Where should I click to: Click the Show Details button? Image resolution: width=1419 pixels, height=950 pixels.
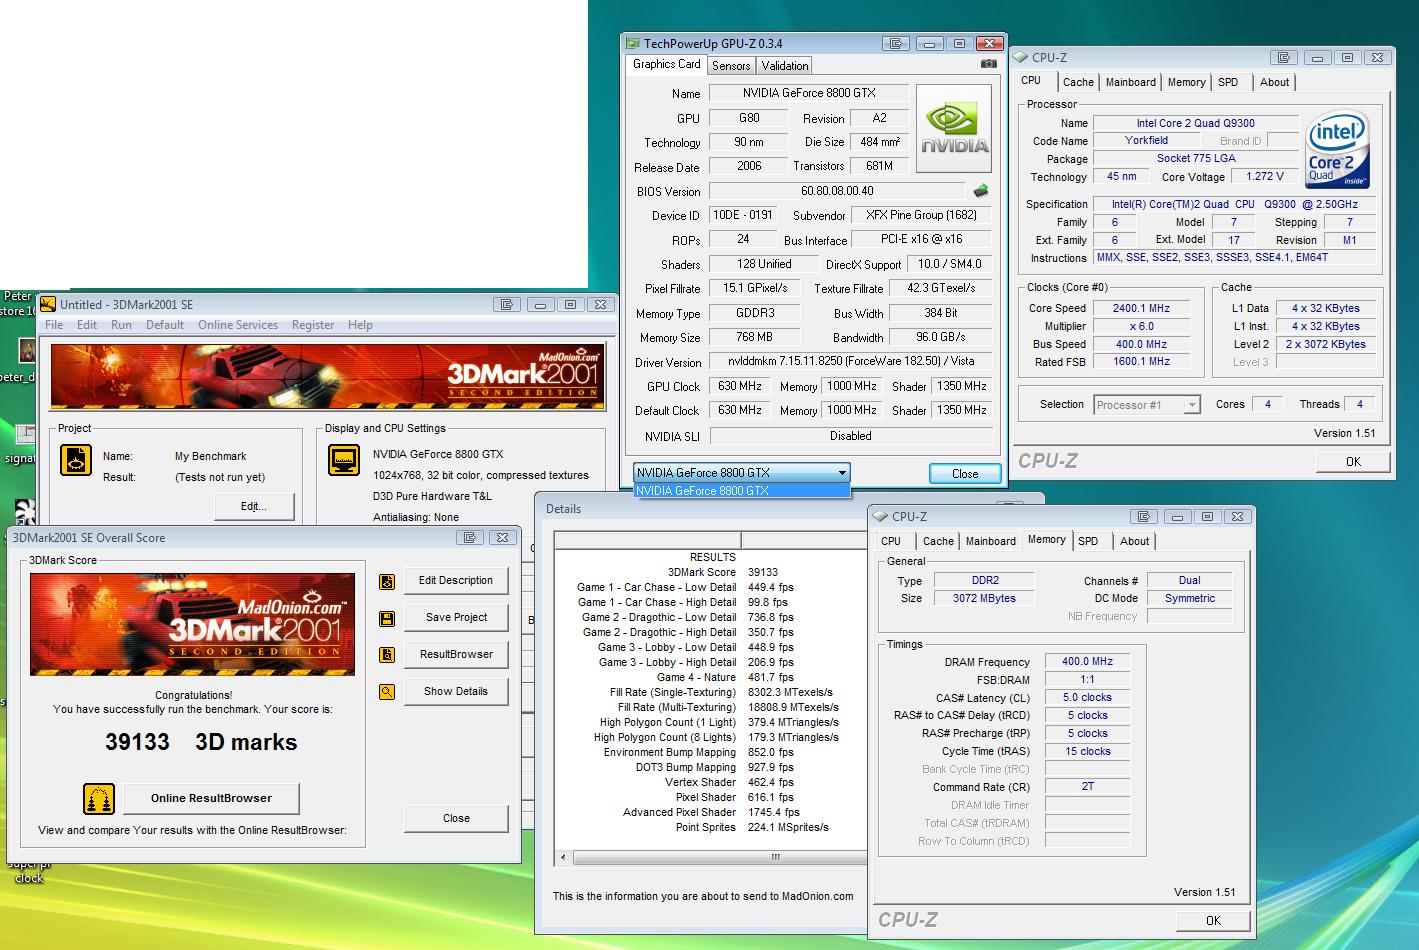point(456,692)
